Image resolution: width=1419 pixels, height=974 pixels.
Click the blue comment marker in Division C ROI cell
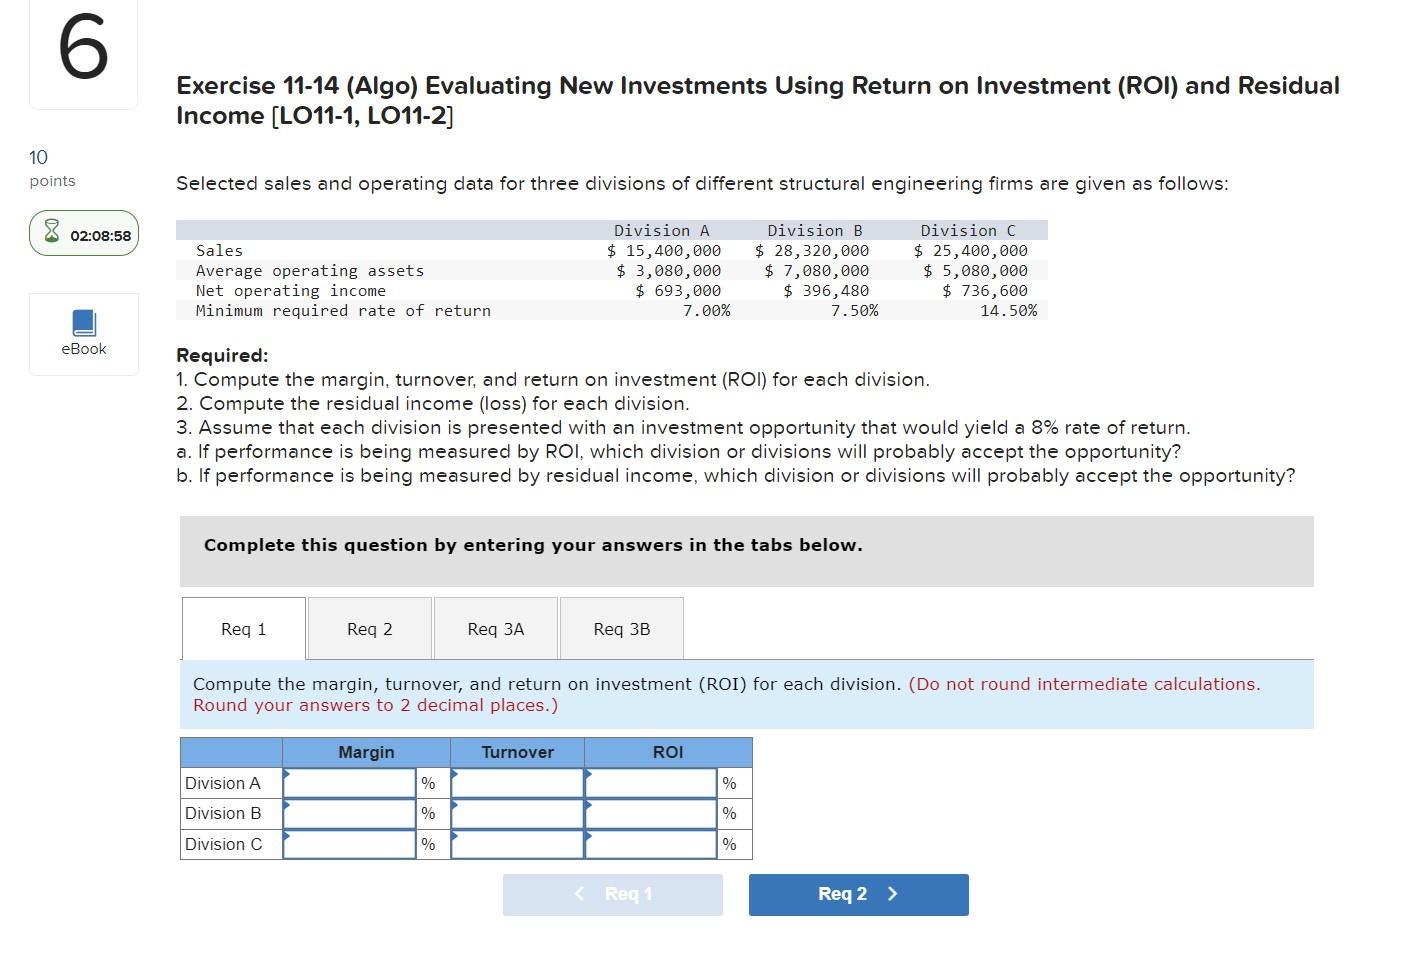(x=589, y=836)
